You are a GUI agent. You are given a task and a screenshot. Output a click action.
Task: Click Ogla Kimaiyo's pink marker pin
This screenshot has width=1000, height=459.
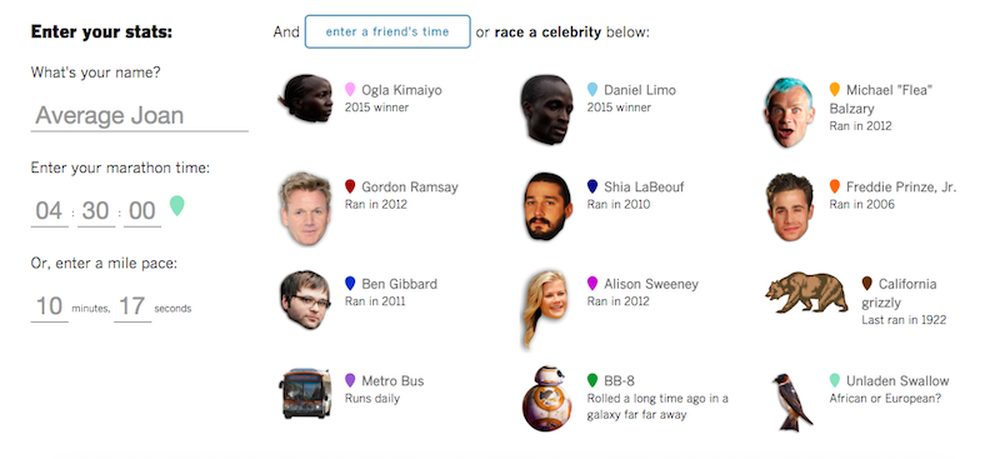349,89
